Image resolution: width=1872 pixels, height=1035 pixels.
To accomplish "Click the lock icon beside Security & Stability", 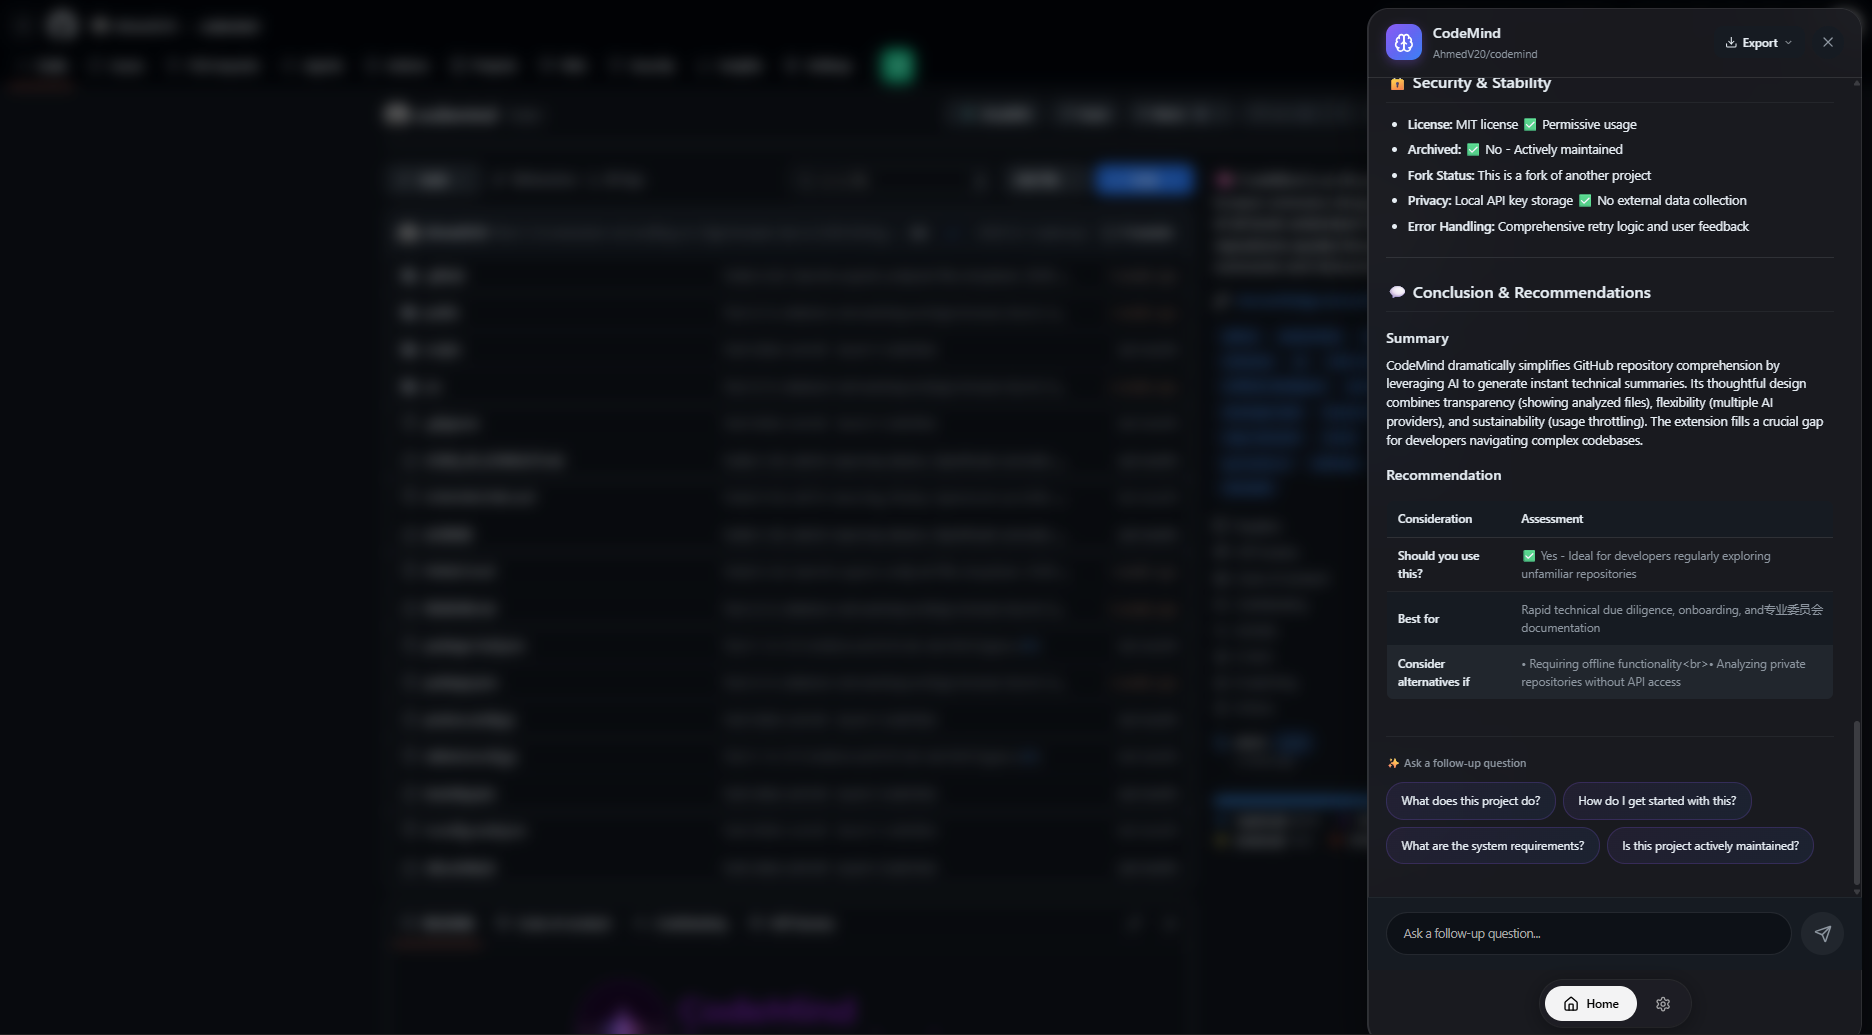I will [1397, 84].
